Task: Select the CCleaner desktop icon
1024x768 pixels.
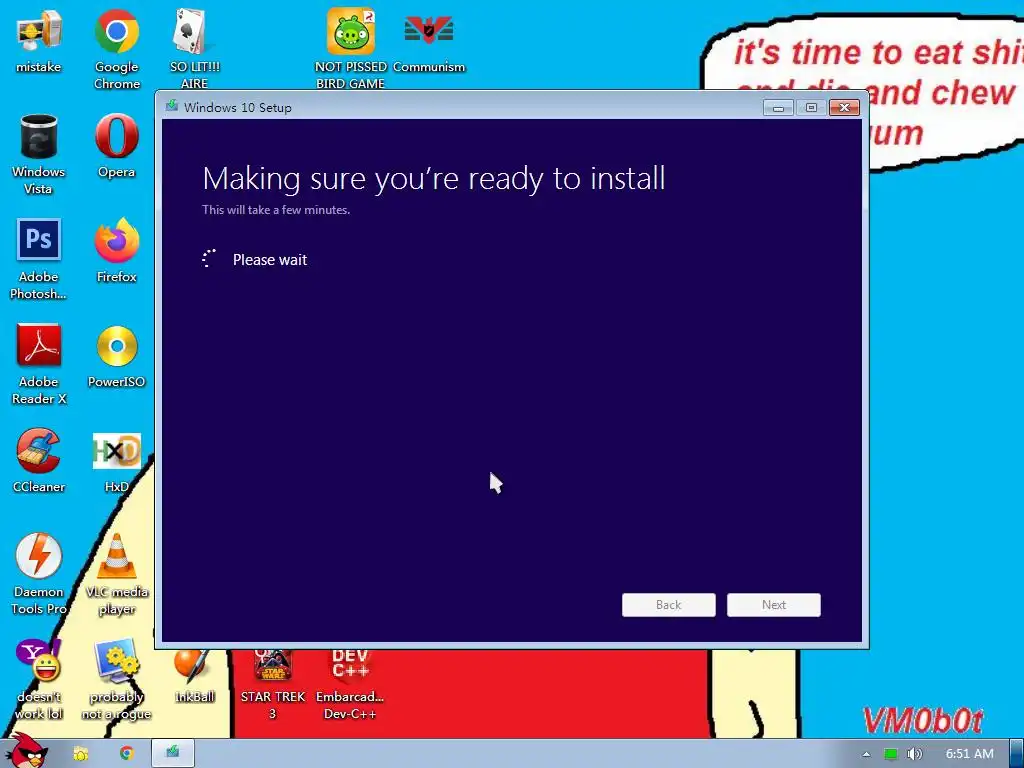Action: click(39, 460)
